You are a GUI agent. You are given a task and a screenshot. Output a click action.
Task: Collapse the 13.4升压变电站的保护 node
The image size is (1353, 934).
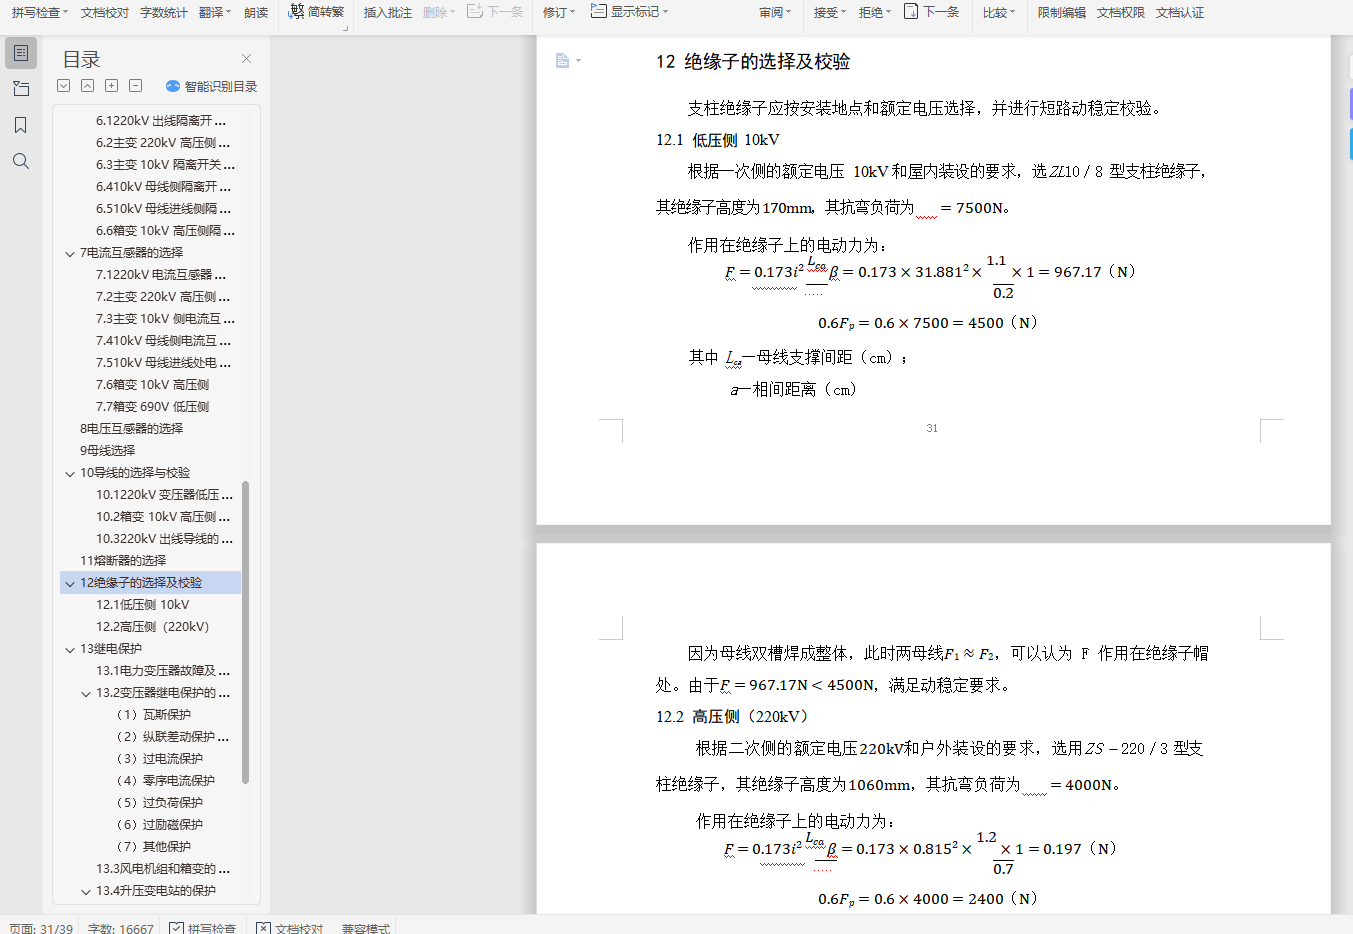(86, 891)
